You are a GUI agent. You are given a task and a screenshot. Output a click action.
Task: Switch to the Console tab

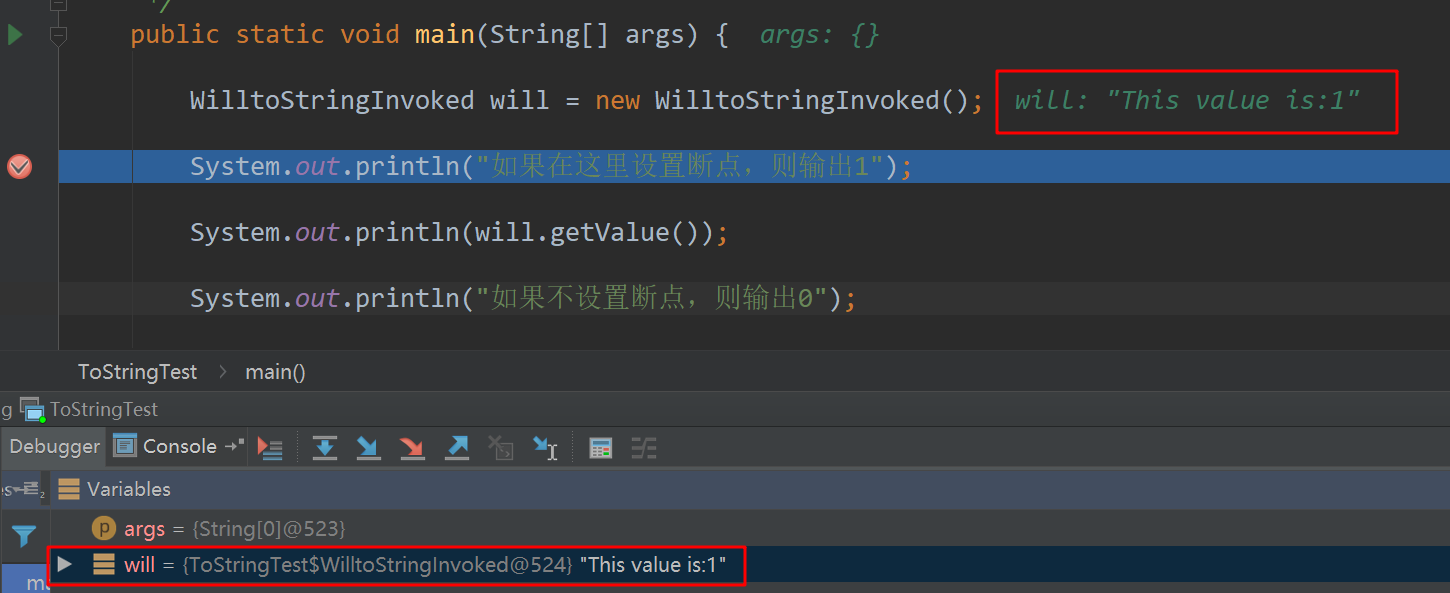180,446
